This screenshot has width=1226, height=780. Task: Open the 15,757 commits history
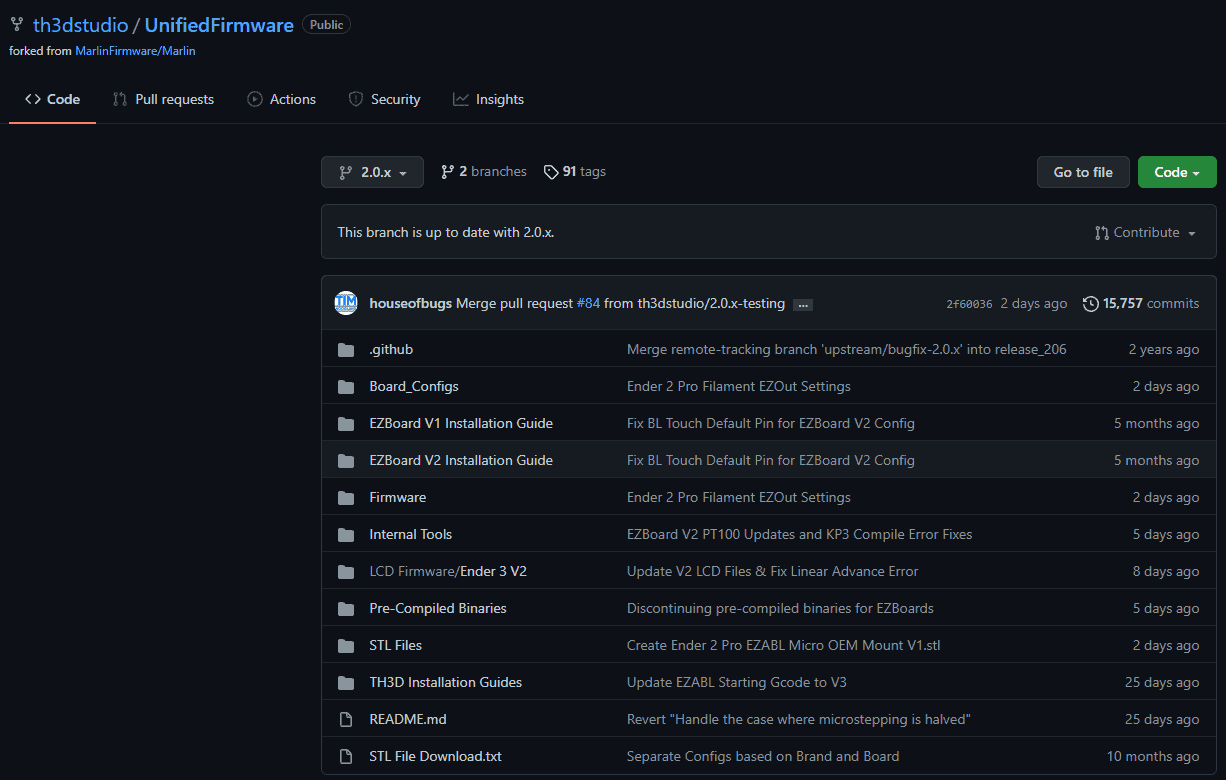(1141, 303)
